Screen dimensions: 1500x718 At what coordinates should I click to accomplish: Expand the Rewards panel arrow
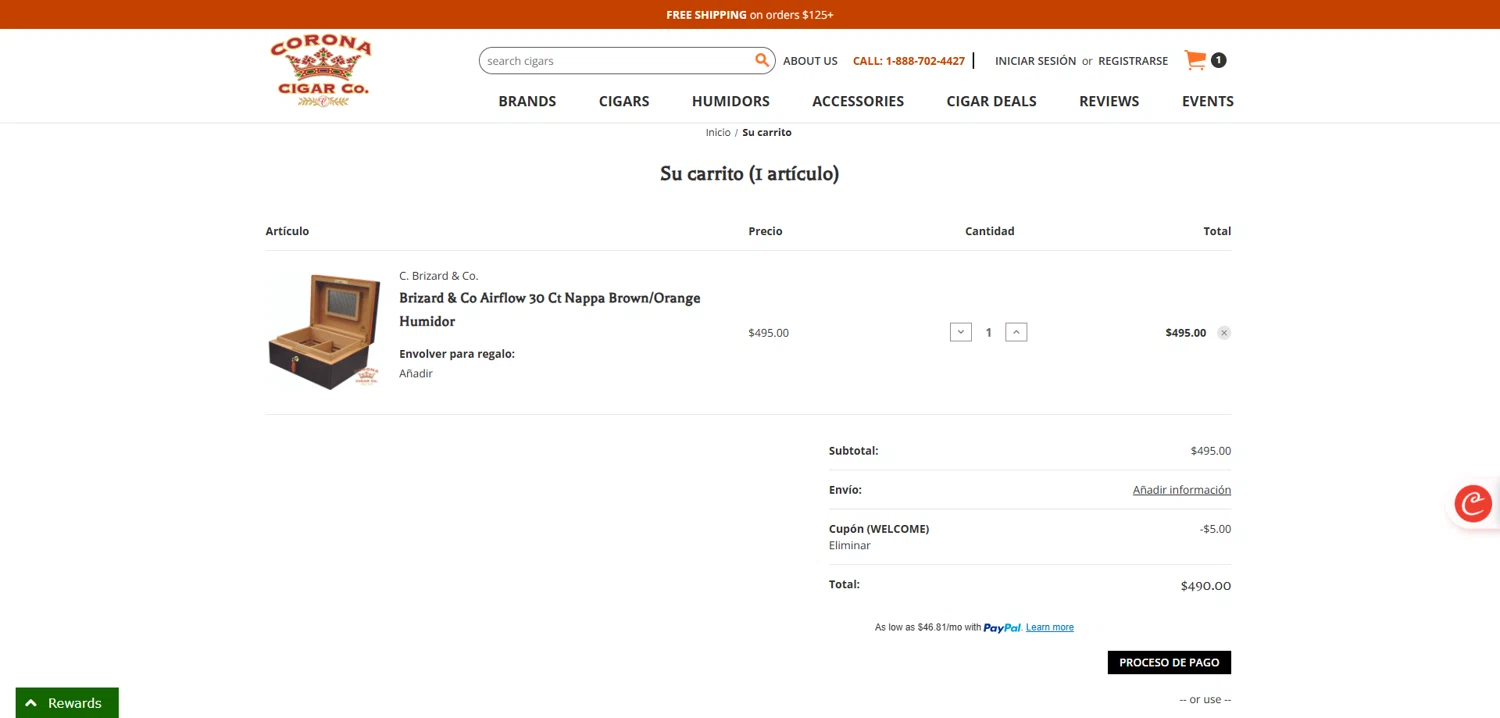(x=31, y=703)
